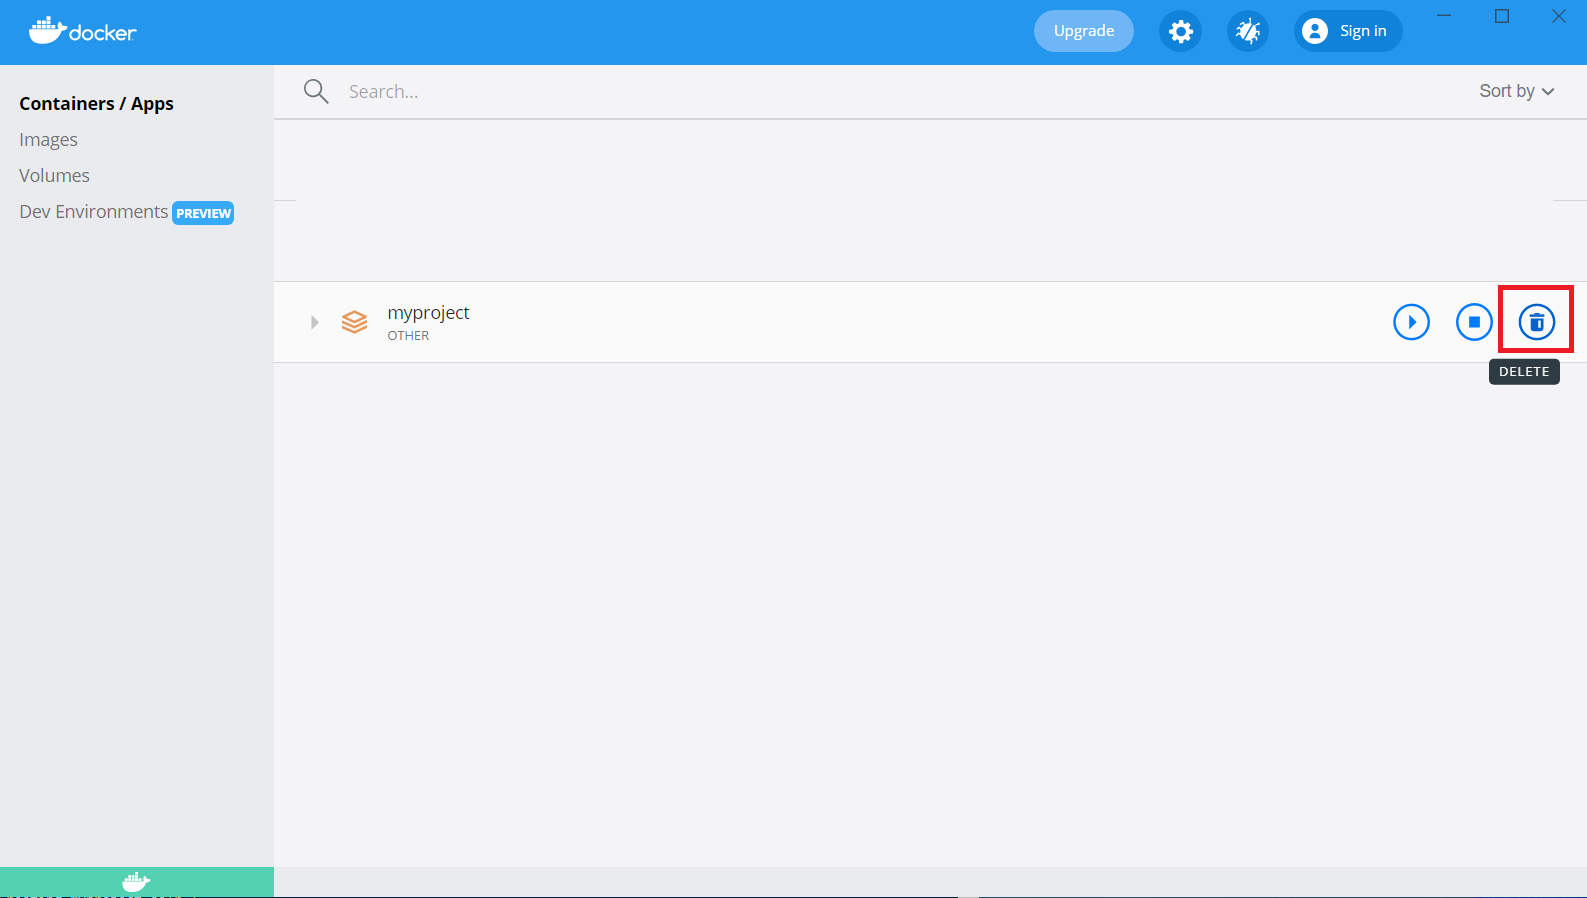Screen dimensions: 1587x898
Task: Select the myproject app name
Action: coord(428,313)
